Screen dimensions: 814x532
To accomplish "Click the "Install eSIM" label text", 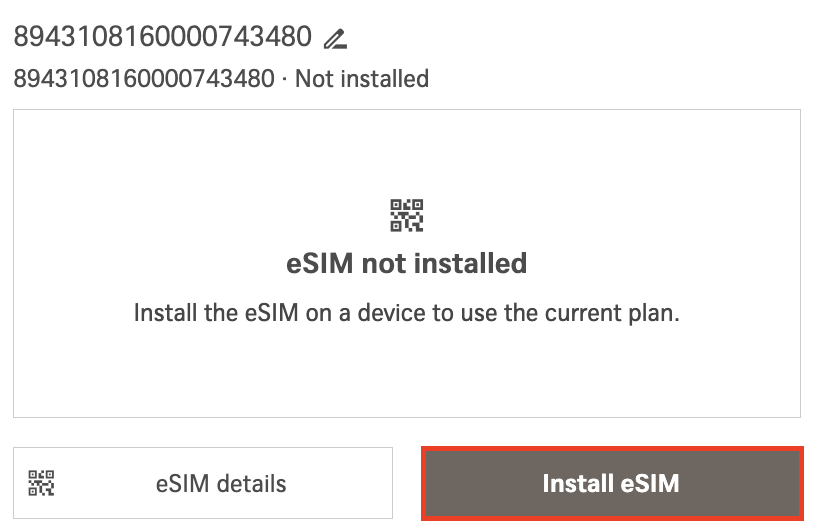I will (611, 484).
